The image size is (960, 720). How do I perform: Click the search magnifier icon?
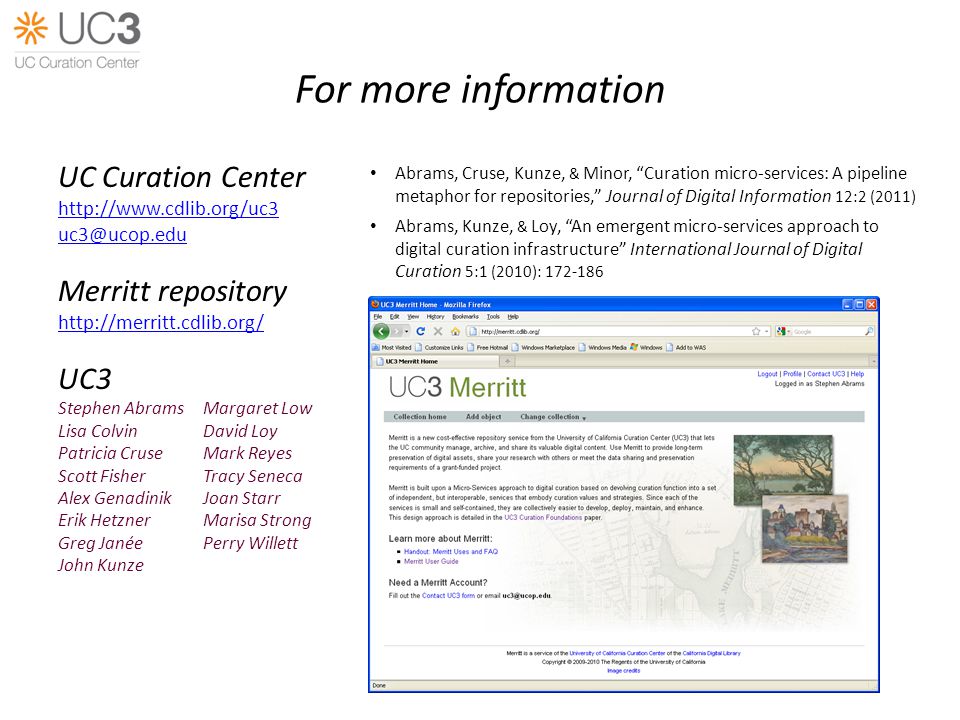[x=869, y=331]
